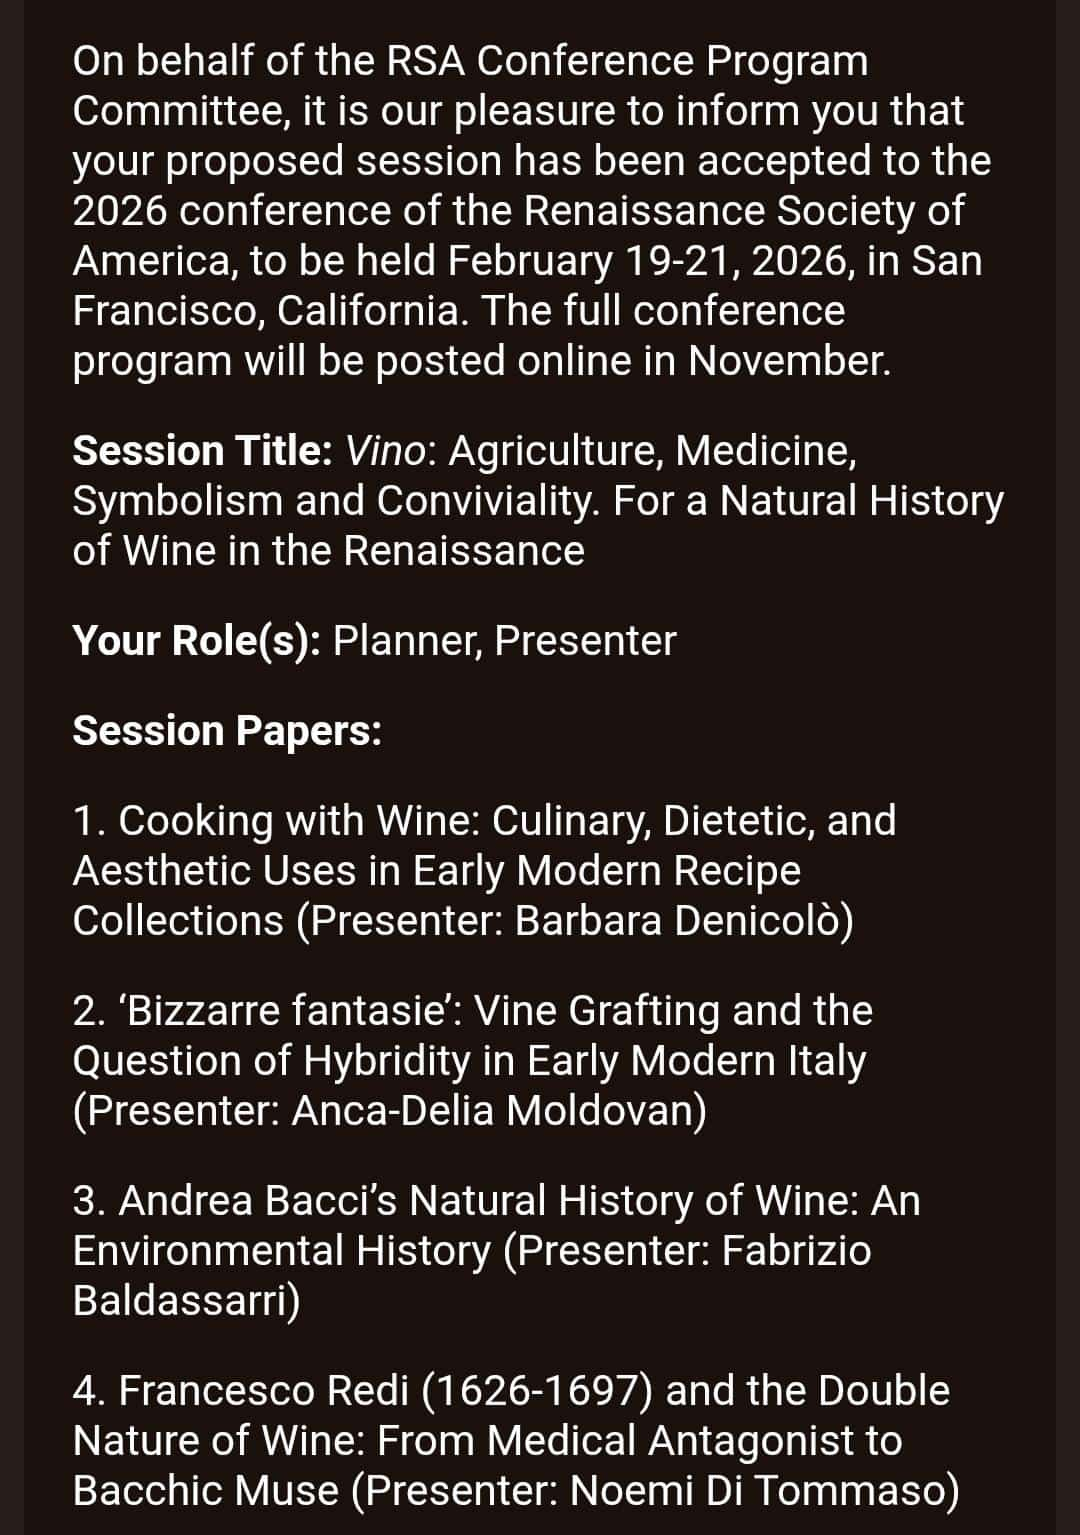The image size is (1080, 1535).
Task: Click the phrase "Renaissance Society of"
Action: coord(744,211)
